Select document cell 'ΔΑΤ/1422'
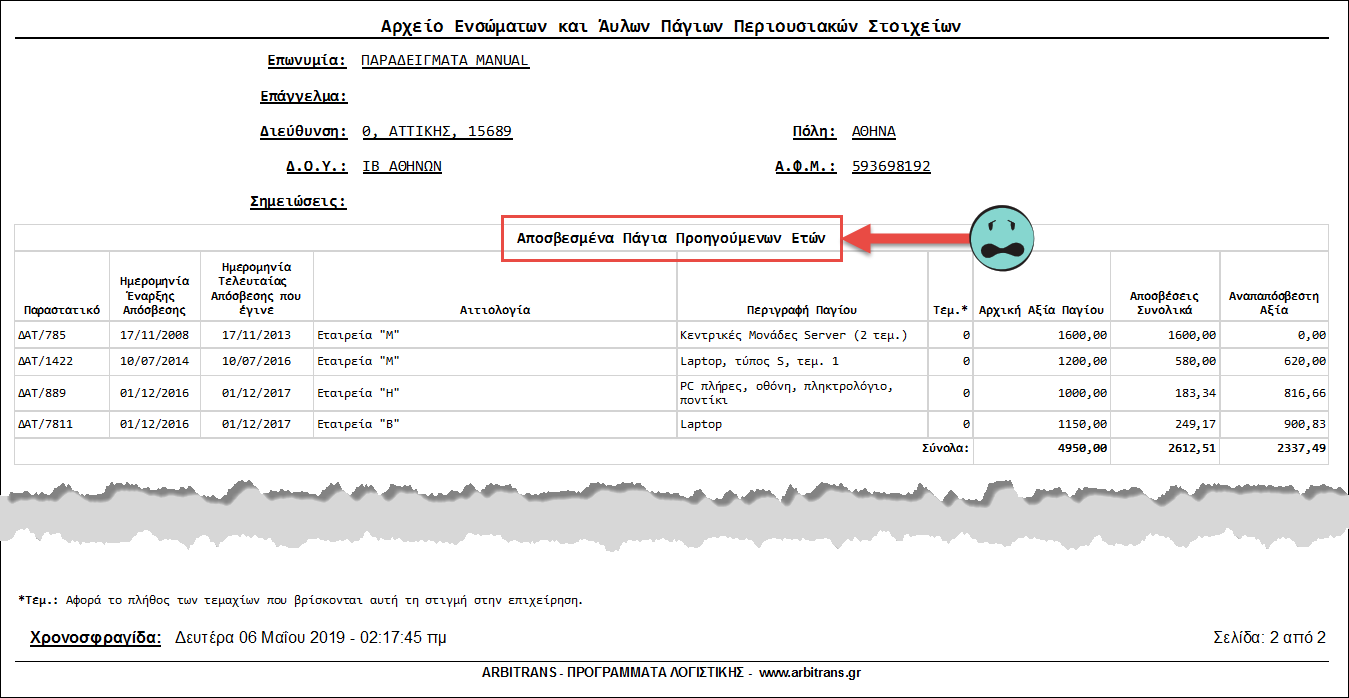Screen dimensions: 1349x698 [x=46, y=361]
